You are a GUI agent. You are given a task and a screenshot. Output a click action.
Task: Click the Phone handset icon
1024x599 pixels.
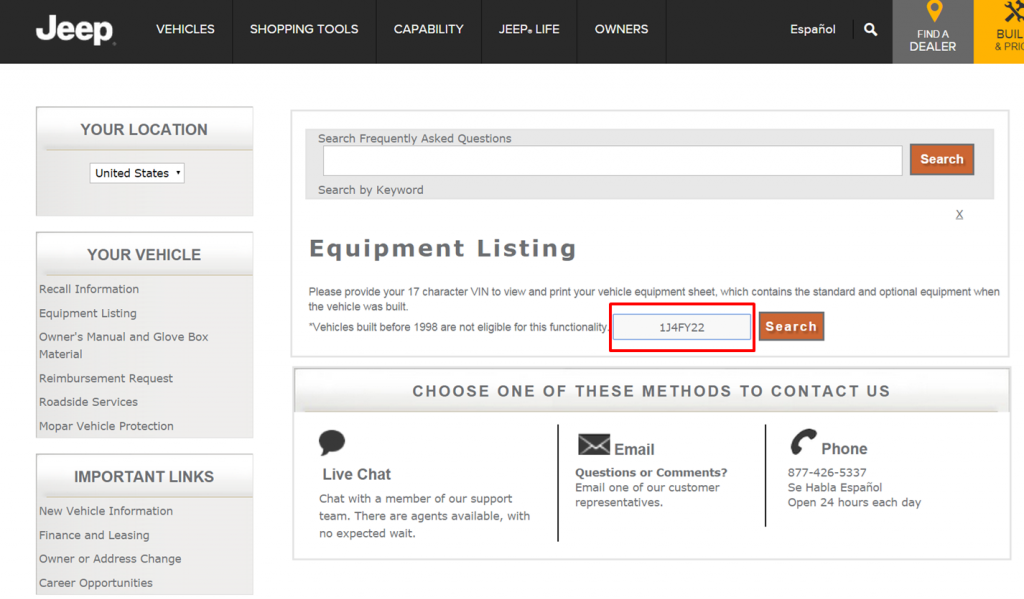pos(803,442)
